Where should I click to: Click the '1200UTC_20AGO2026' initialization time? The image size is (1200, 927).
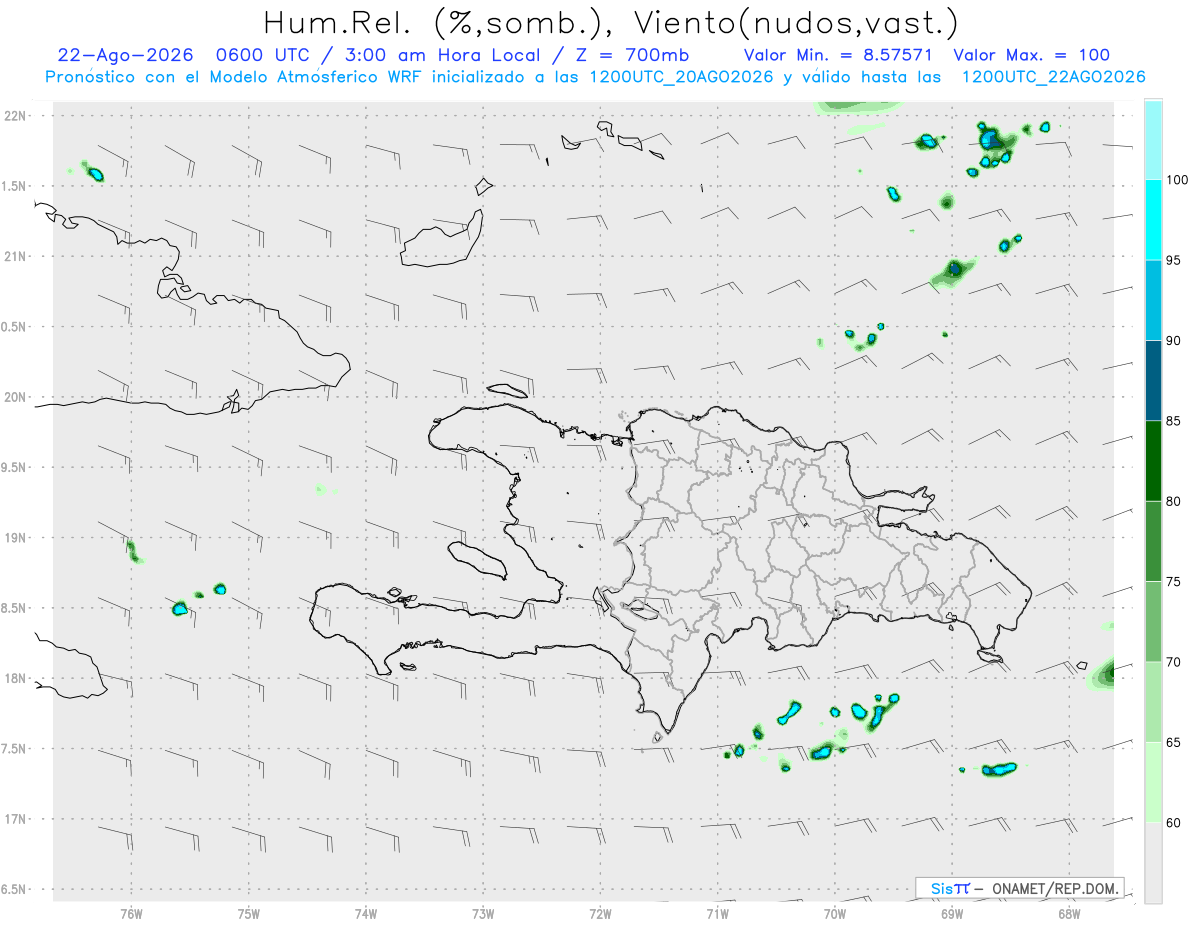[x=682, y=77]
